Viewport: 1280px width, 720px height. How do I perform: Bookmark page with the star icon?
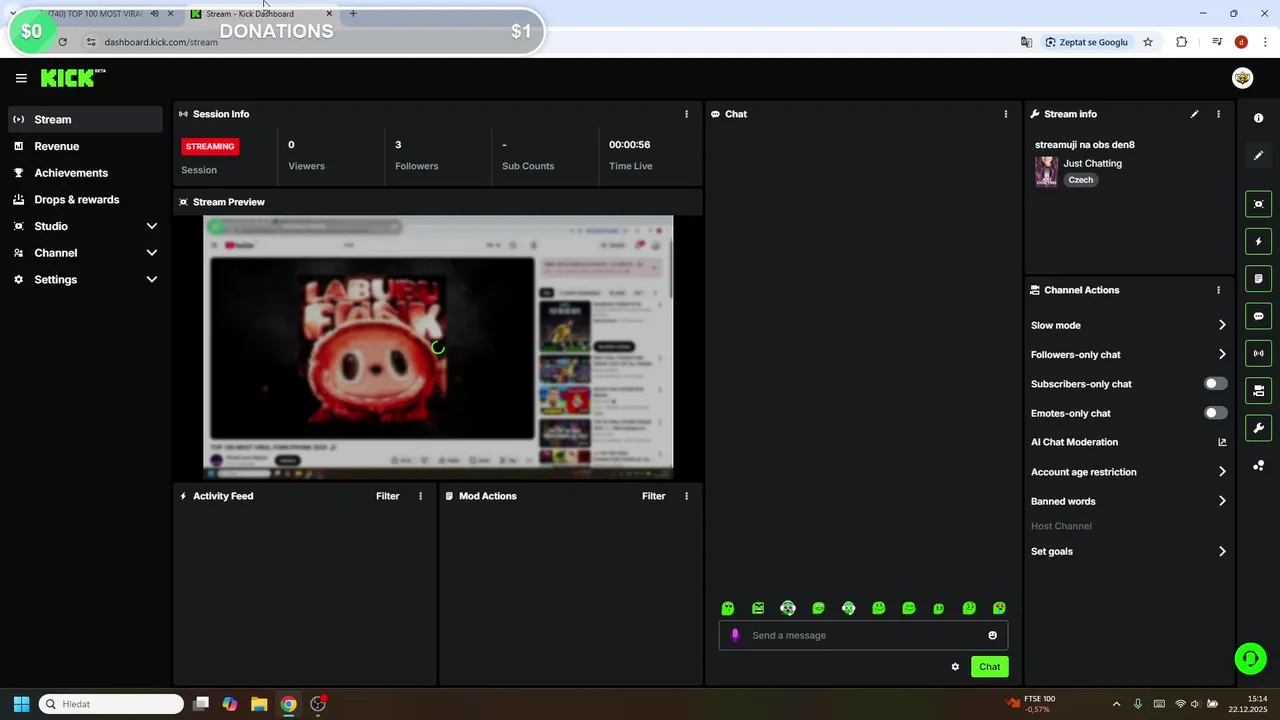click(1148, 42)
